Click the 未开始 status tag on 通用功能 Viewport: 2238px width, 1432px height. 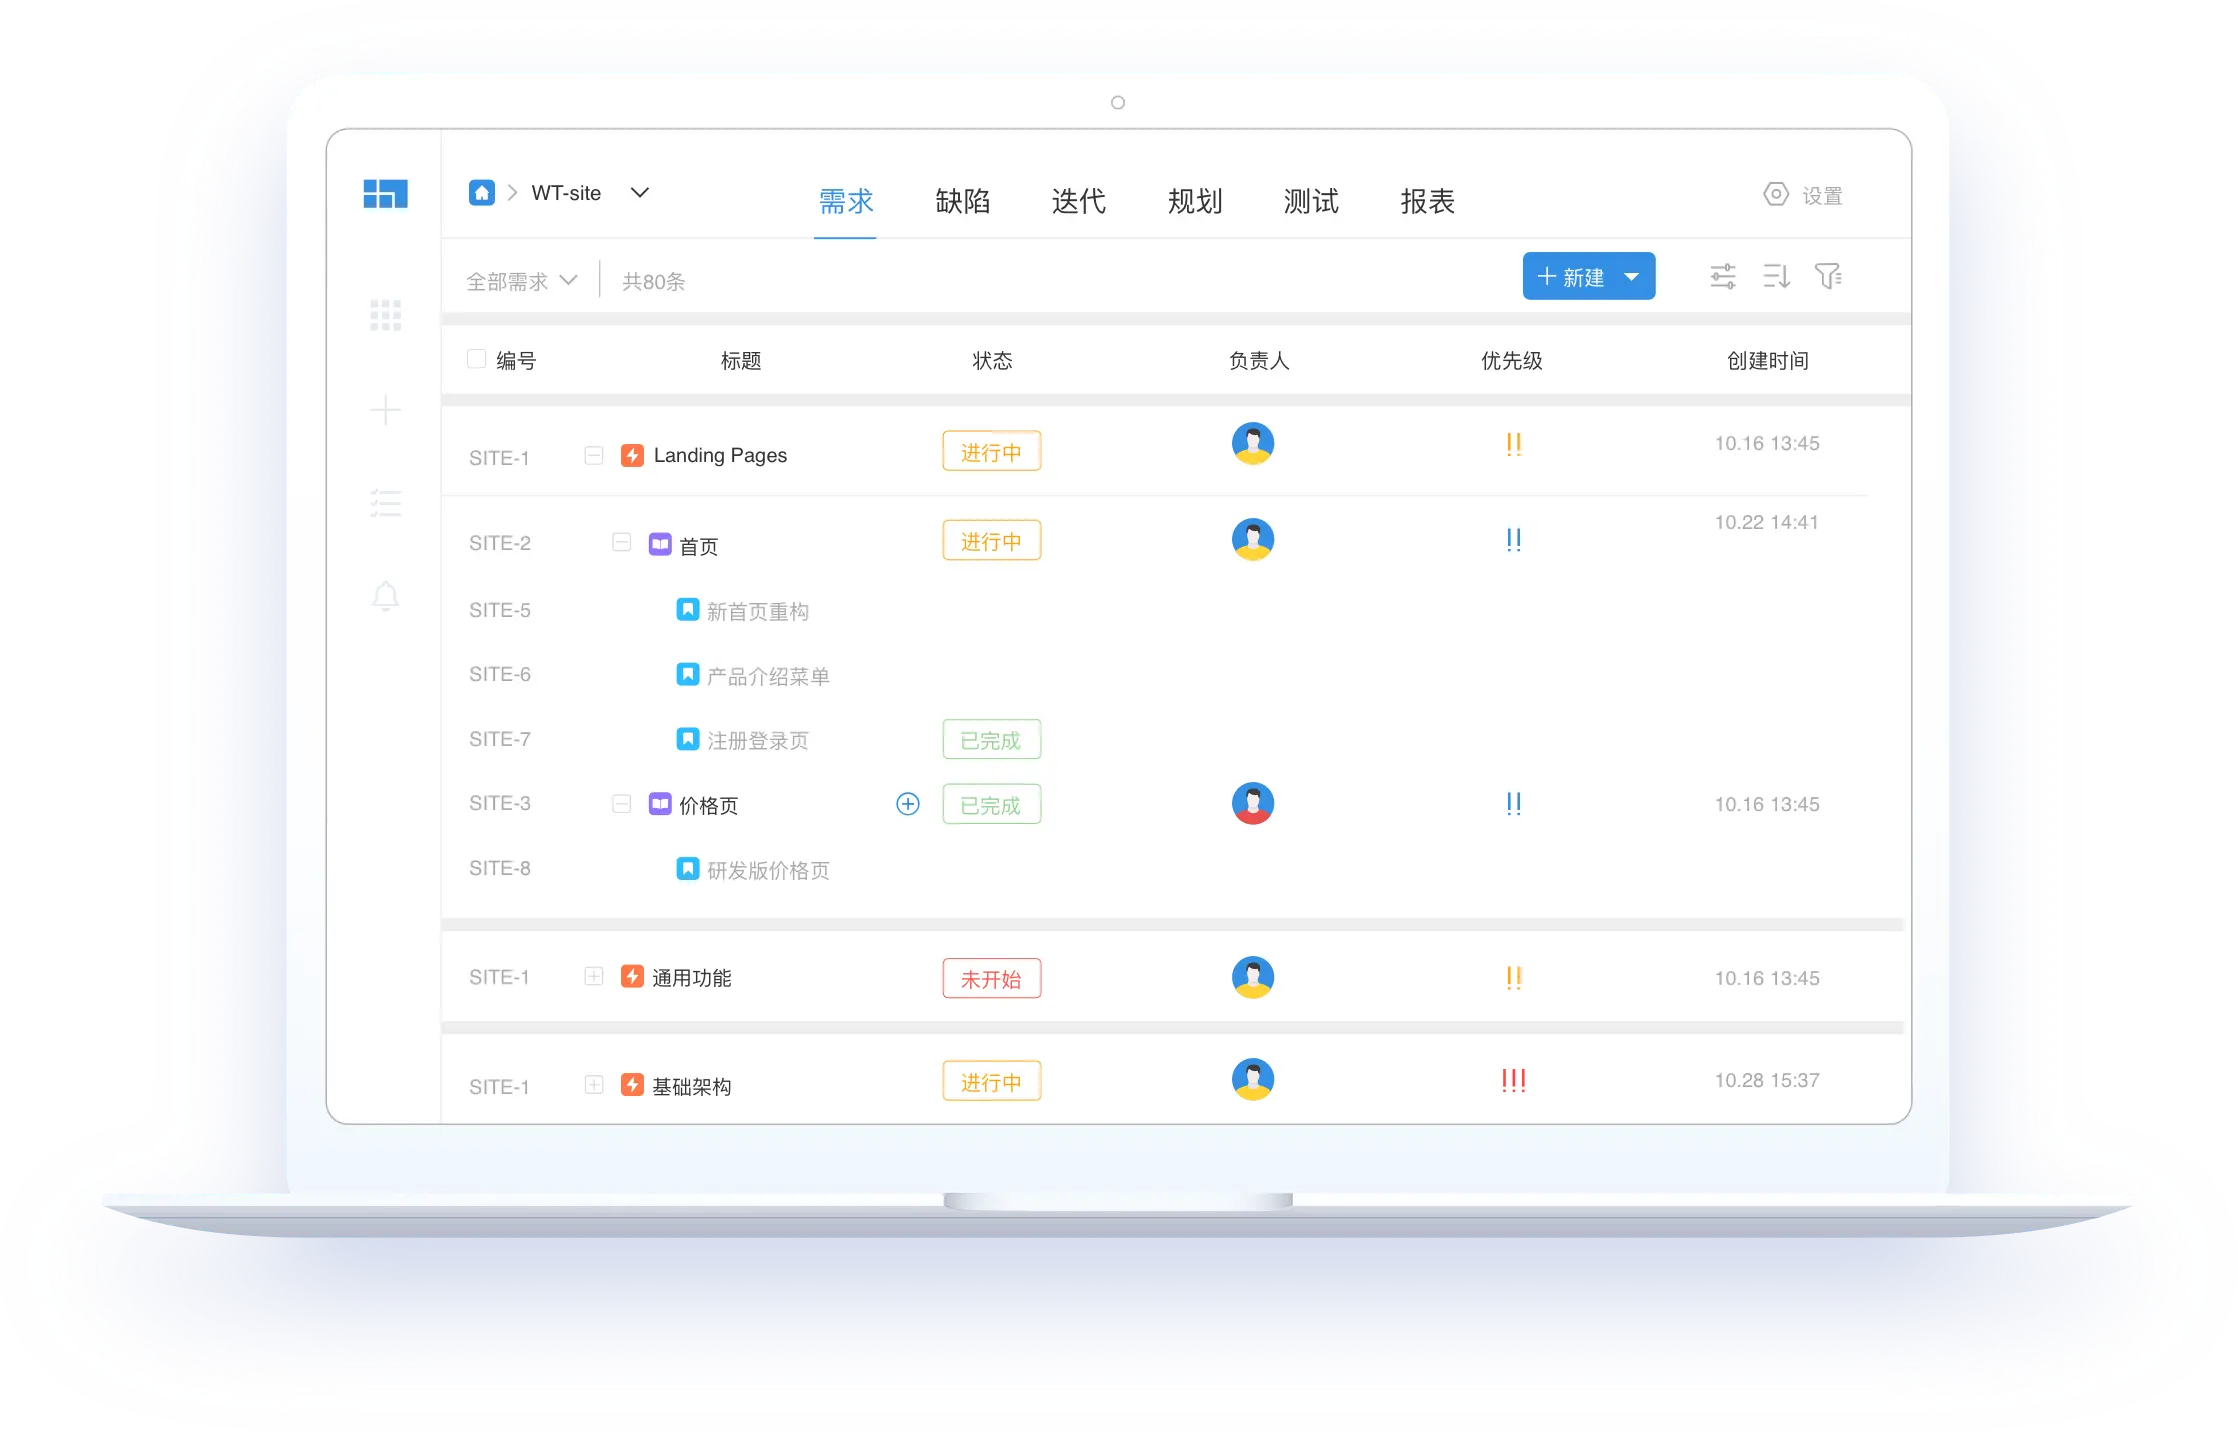click(x=991, y=978)
